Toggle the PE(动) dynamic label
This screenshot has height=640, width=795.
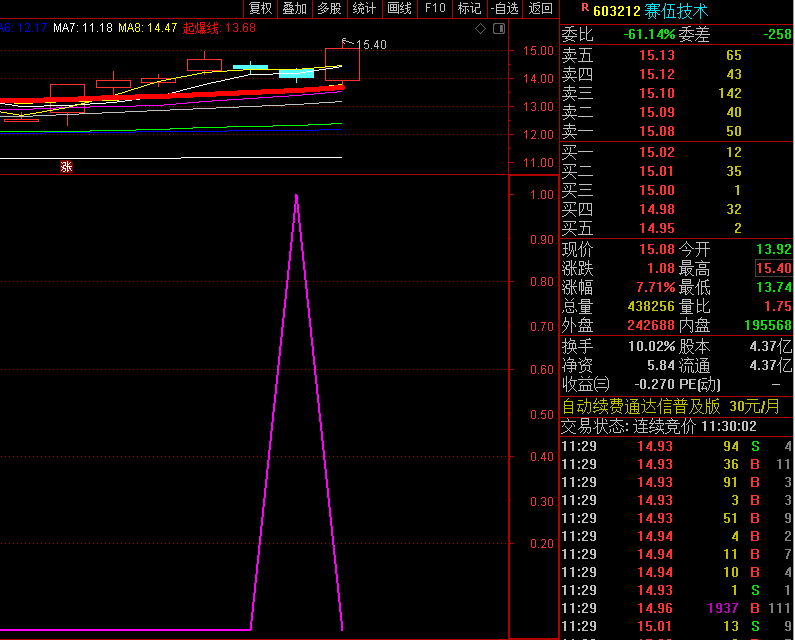pyautogui.click(x=700, y=384)
